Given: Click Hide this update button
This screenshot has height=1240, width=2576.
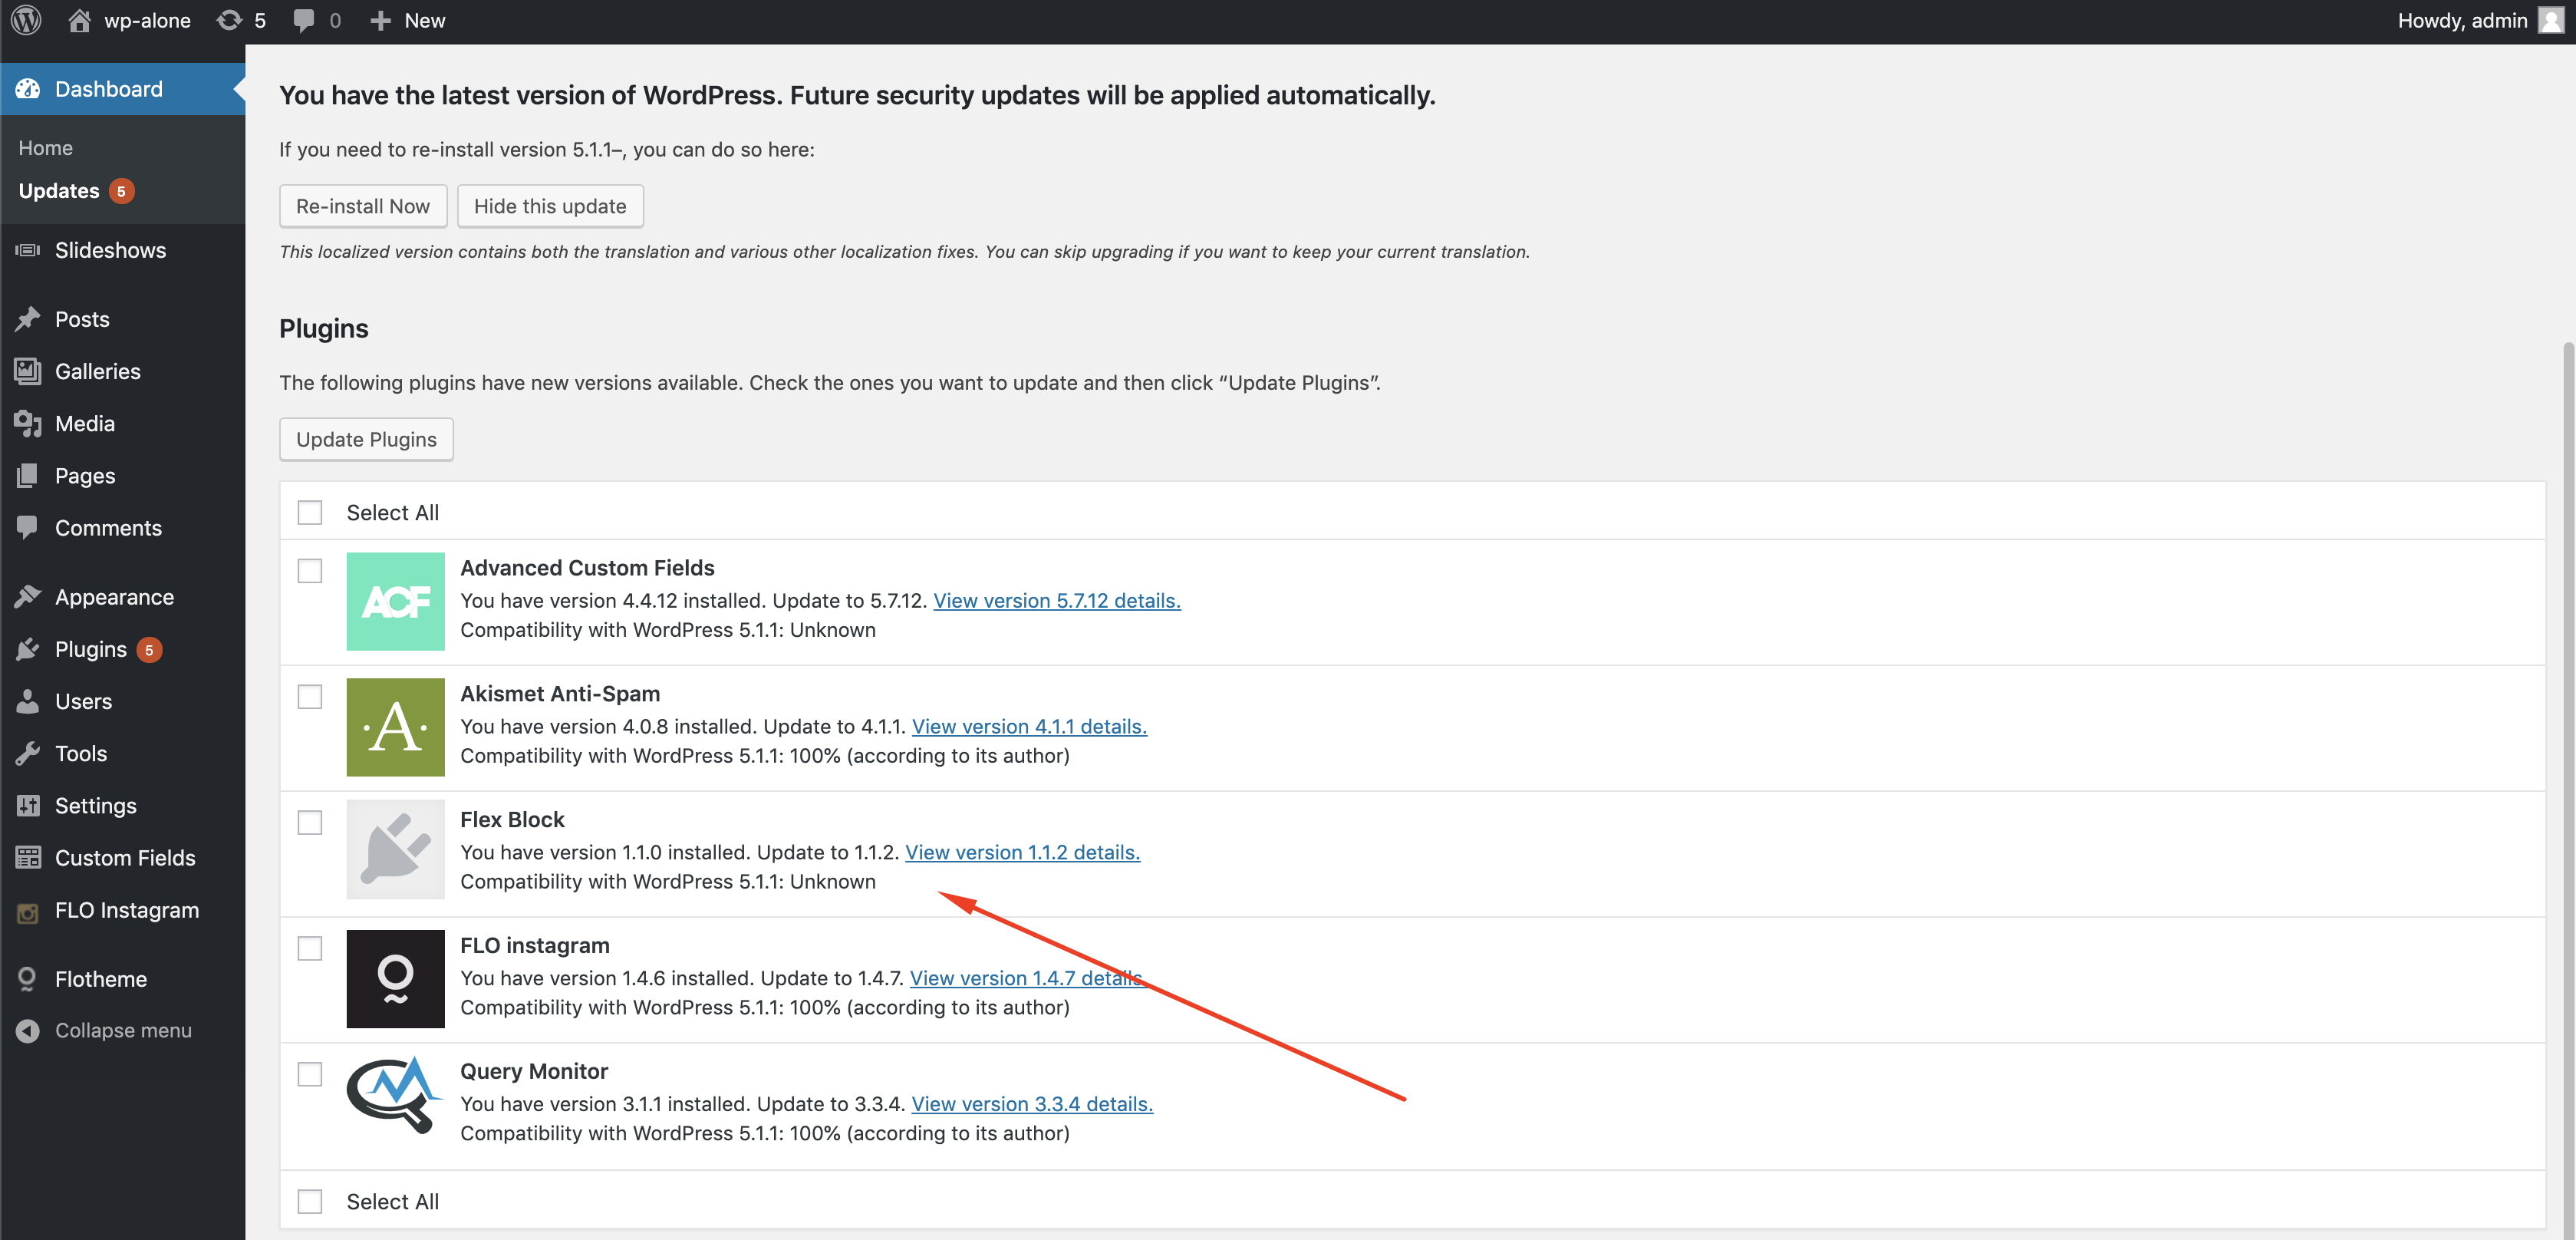Looking at the screenshot, I should 550,206.
